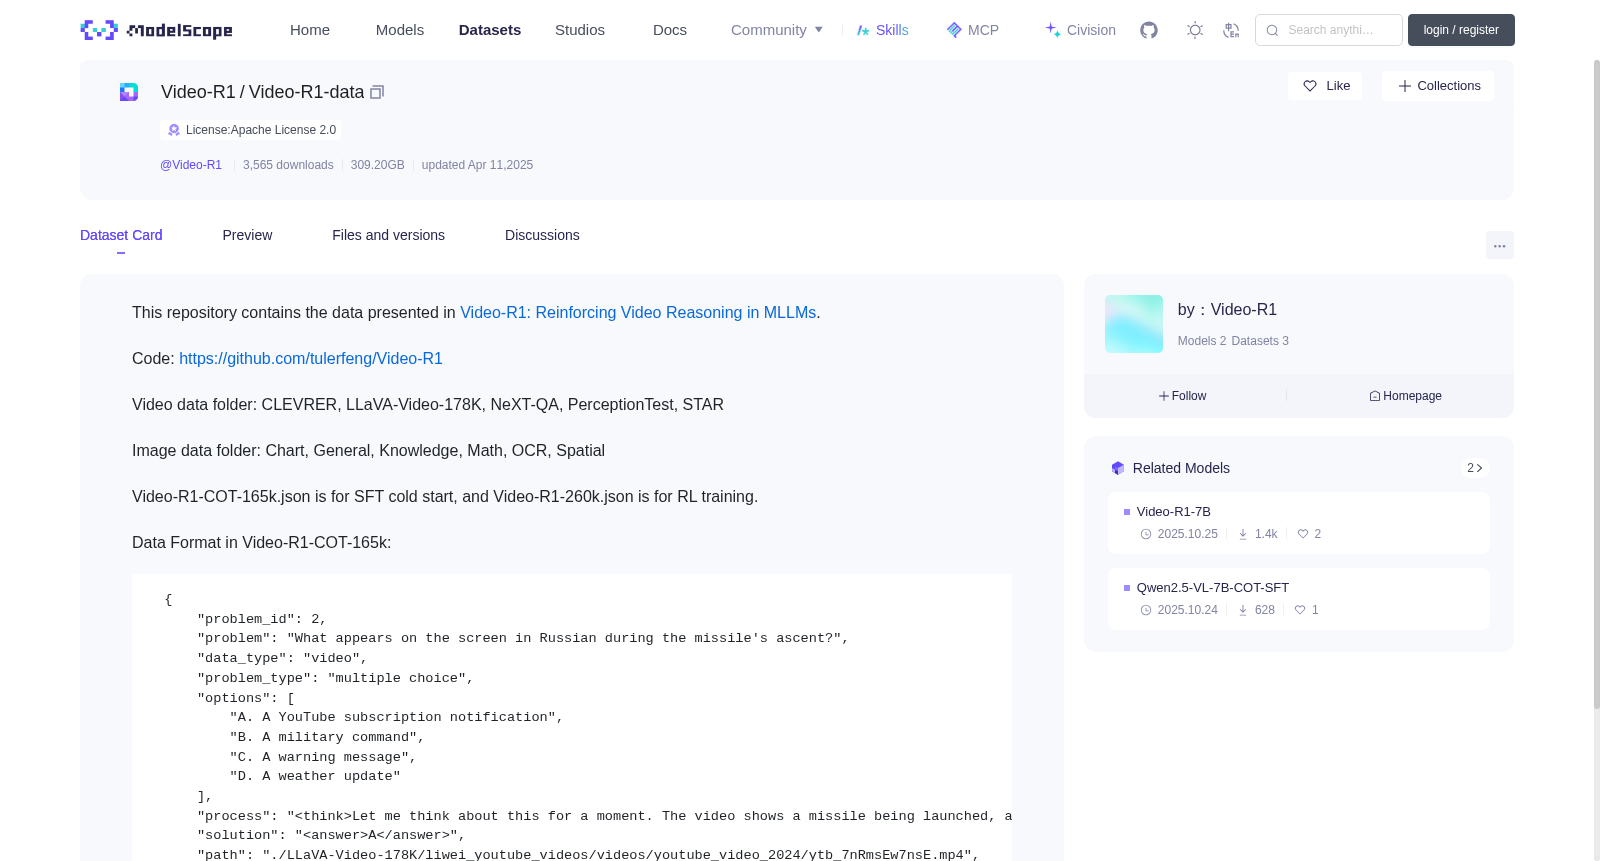Screen dimensions: 1600x861
Task: Click the Civision sparkle icon
Action: pos(1053,30)
